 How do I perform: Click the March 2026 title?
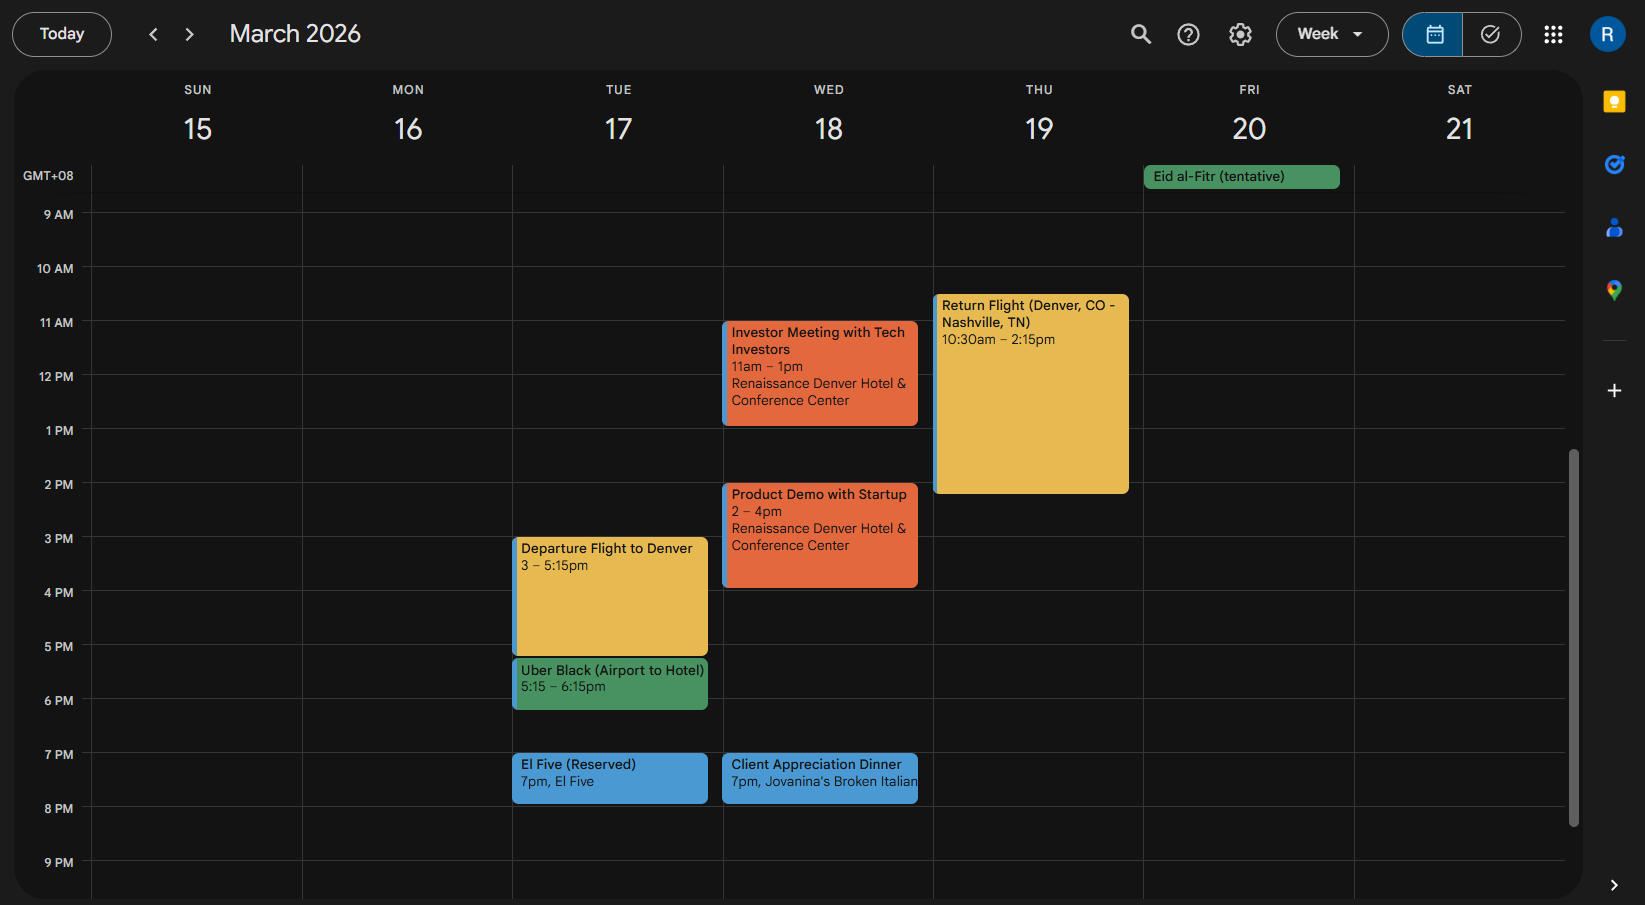click(295, 34)
